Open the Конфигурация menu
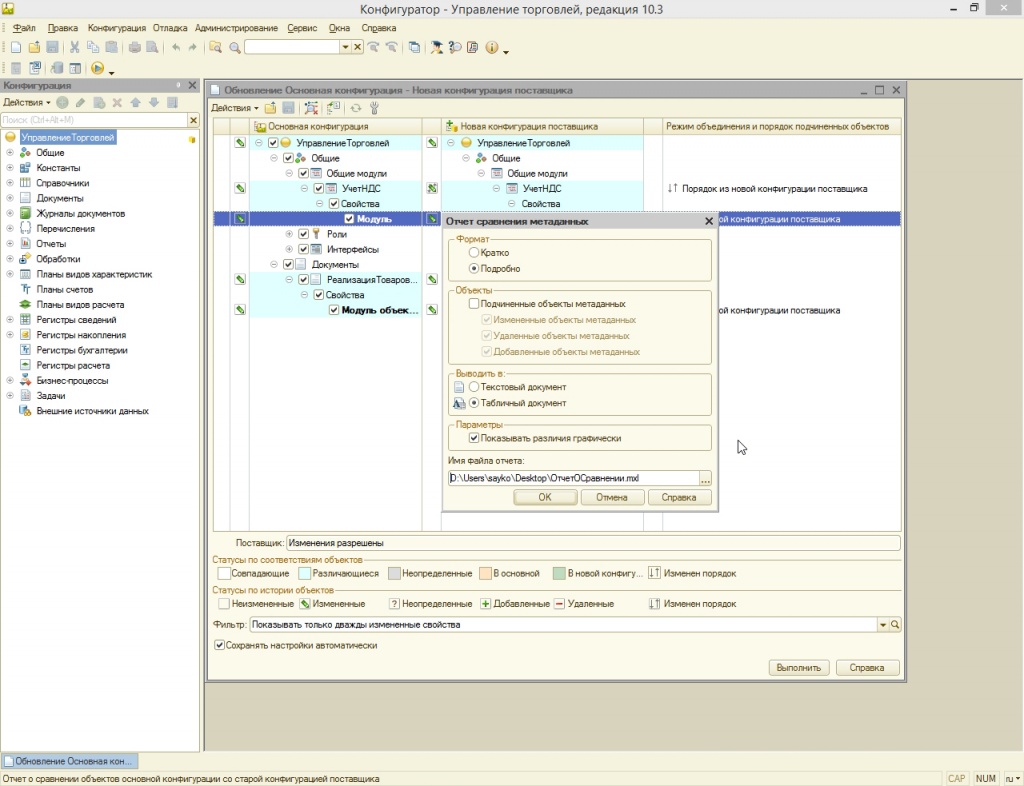Viewport: 1024px width, 786px height. point(116,28)
